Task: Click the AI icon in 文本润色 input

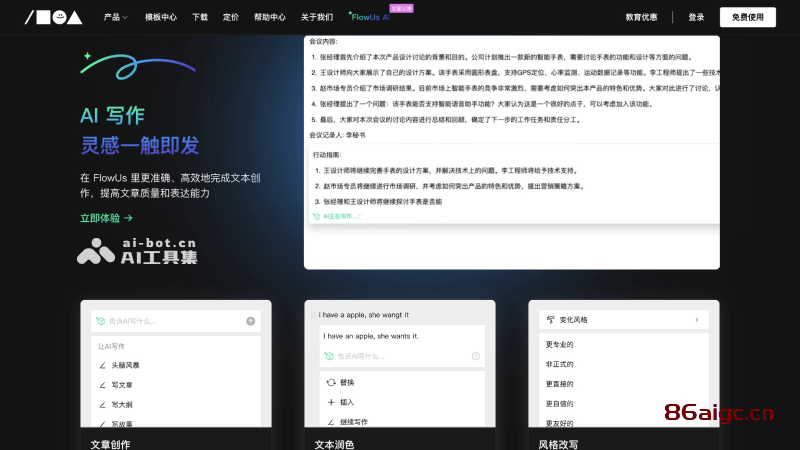Action: point(329,356)
